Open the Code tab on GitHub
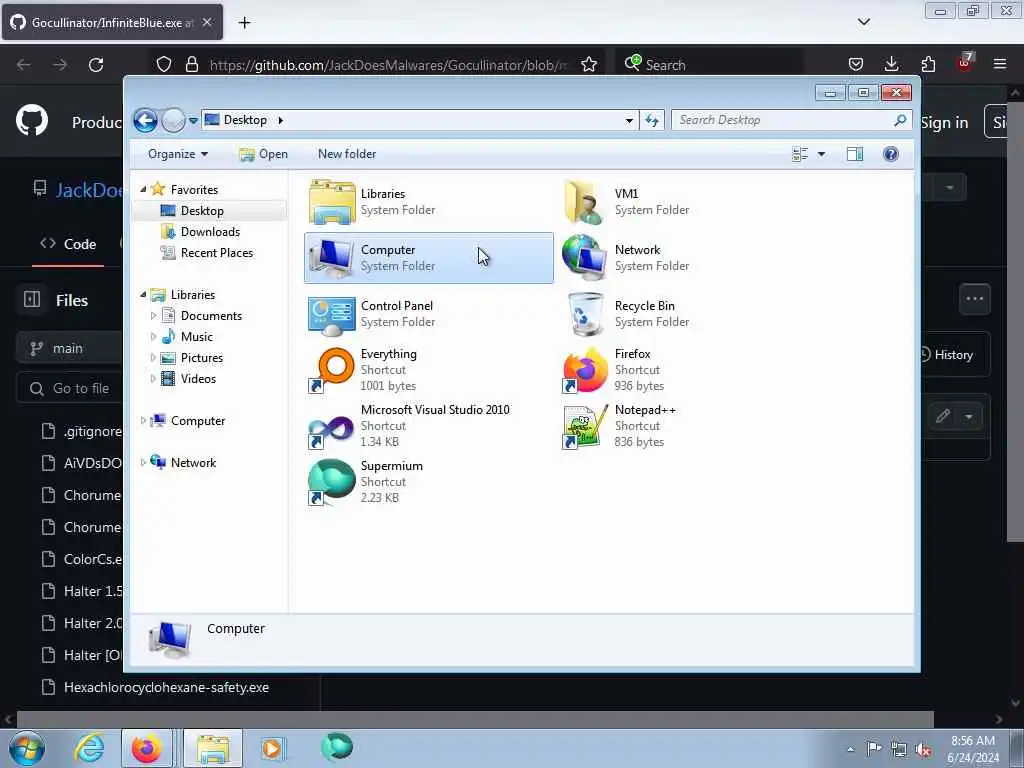1024x768 pixels. click(x=68, y=244)
